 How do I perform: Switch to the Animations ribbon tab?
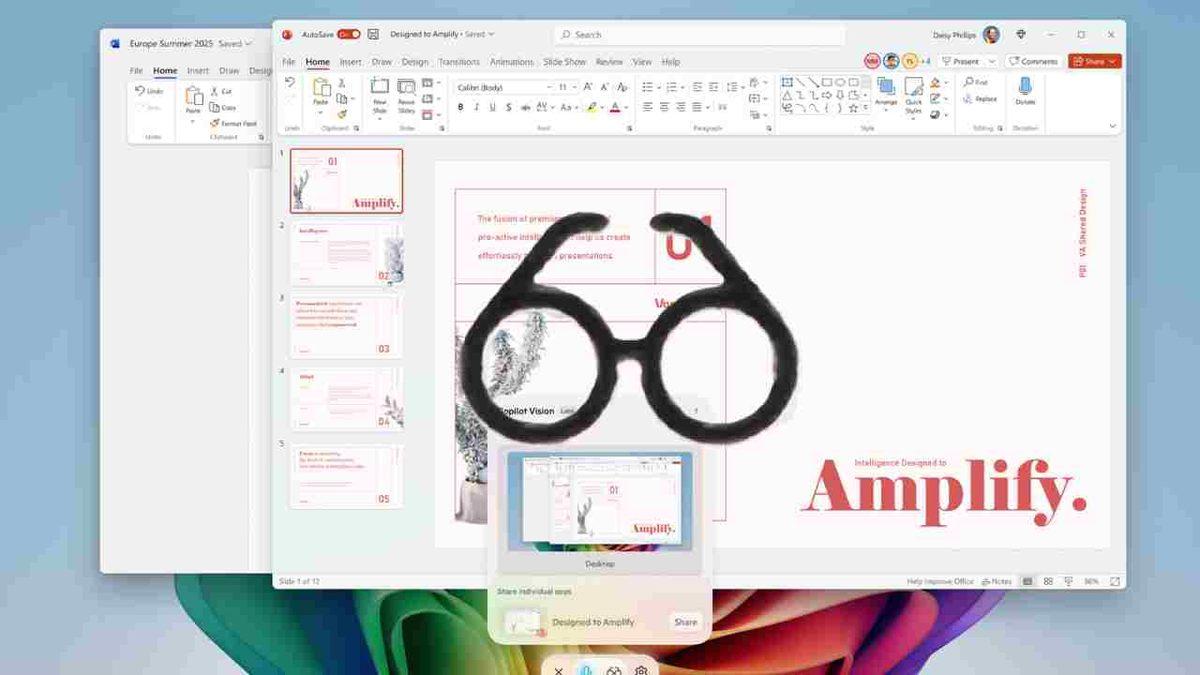511,61
